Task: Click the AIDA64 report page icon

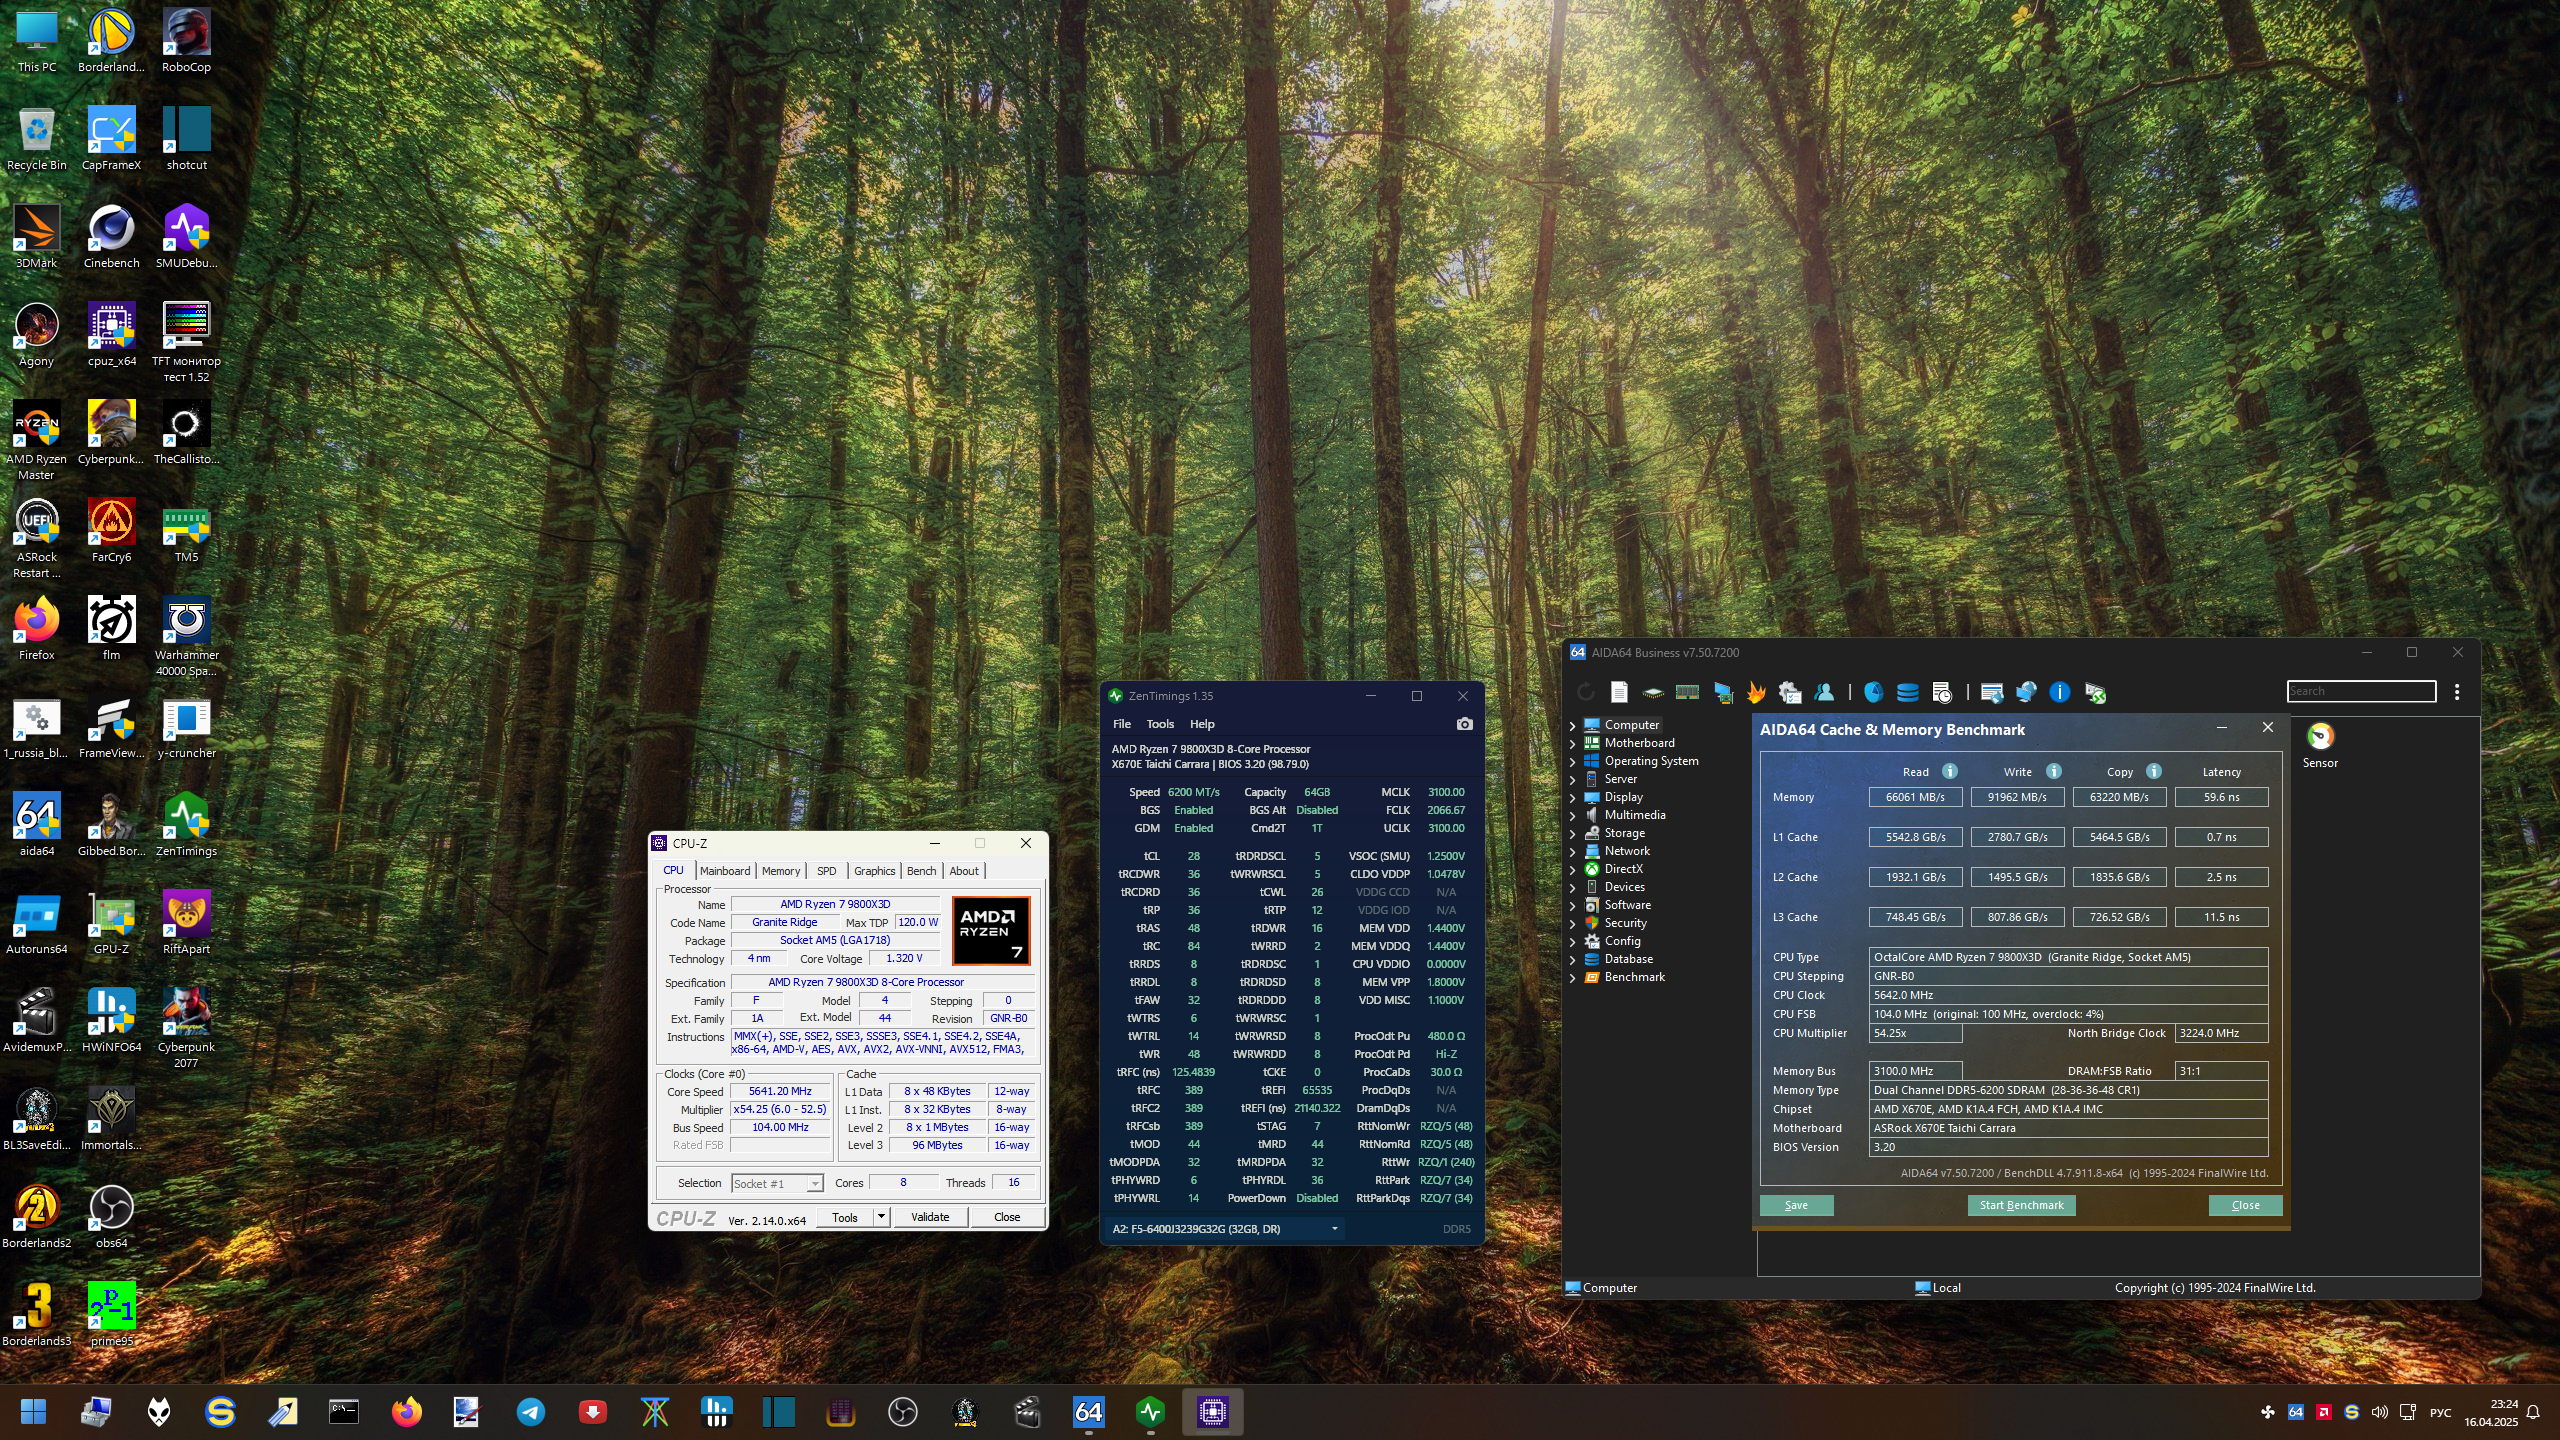Action: click(1619, 692)
